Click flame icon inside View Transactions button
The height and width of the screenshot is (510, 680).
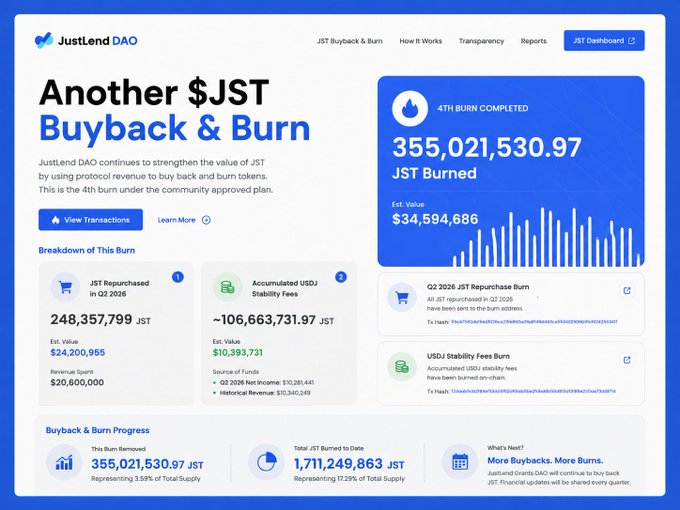pos(56,220)
